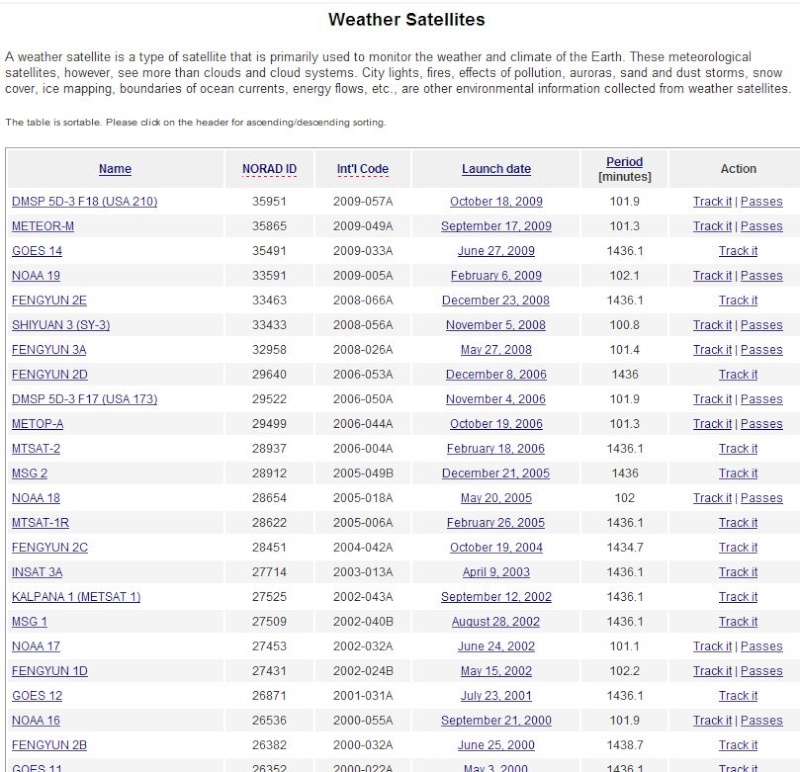The width and height of the screenshot is (800, 772).
Task: Open the September 17, 2009 launch date
Action: 496,226
